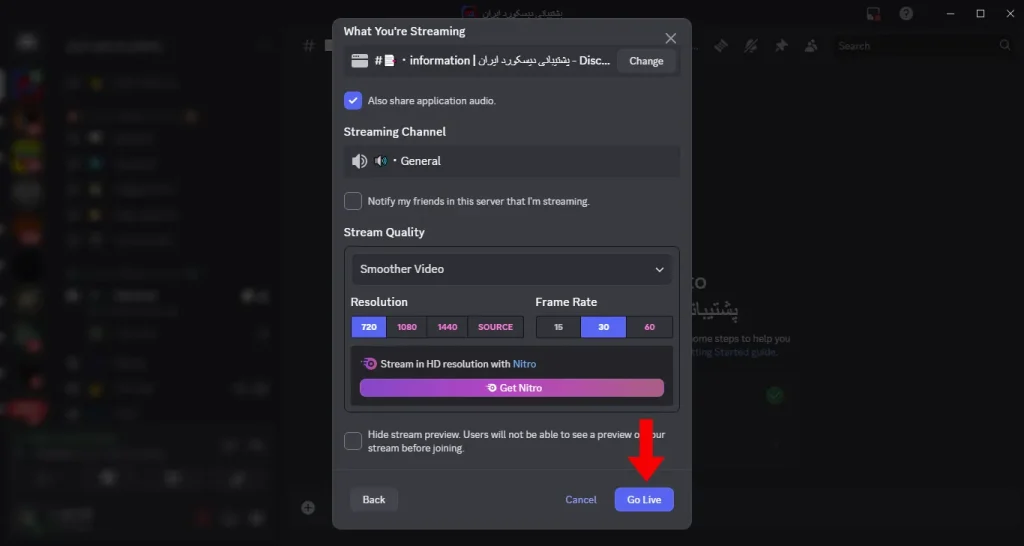
Task: Select SOURCE resolution
Action: tap(496, 327)
